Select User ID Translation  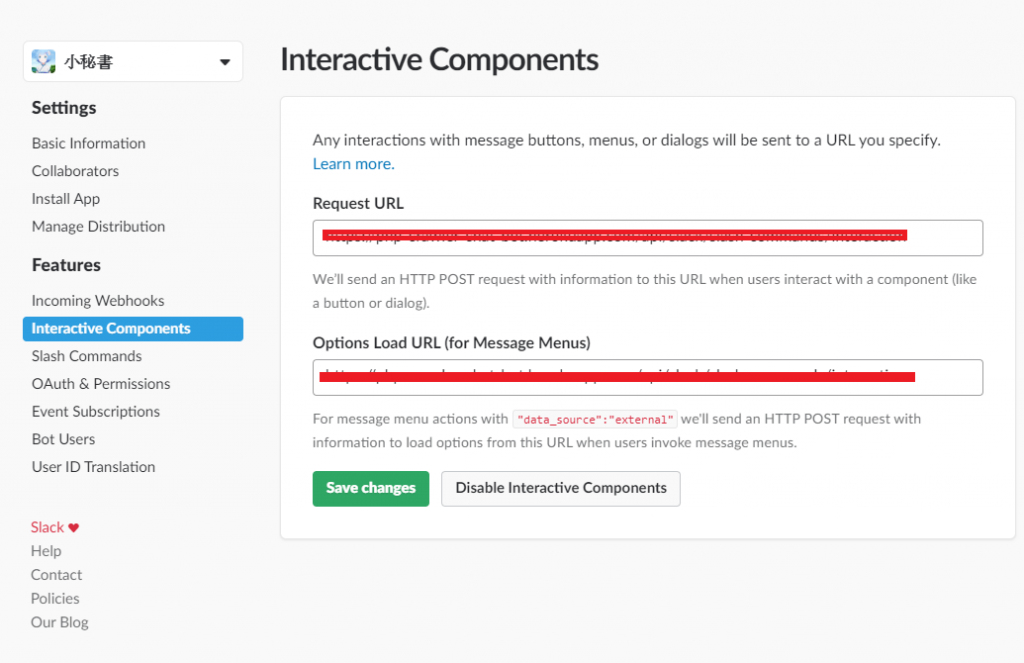[93, 467]
